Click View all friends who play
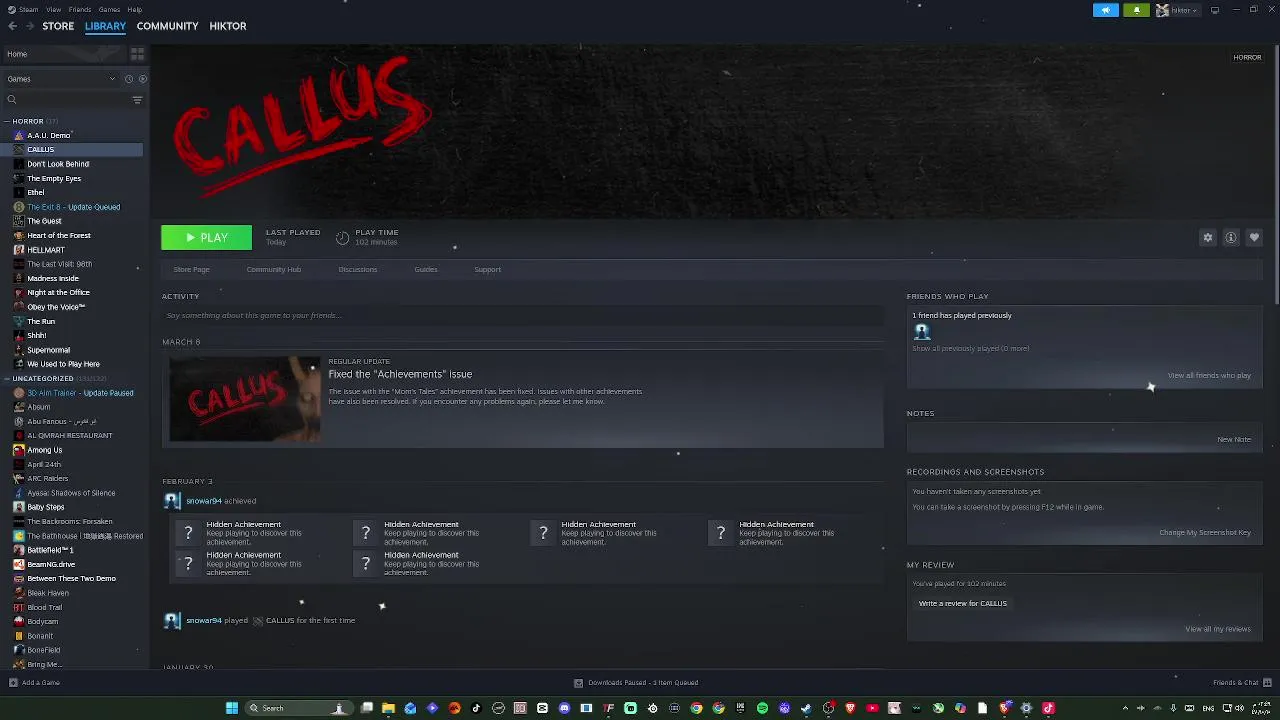Image resolution: width=1280 pixels, height=720 pixels. pyautogui.click(x=1209, y=376)
